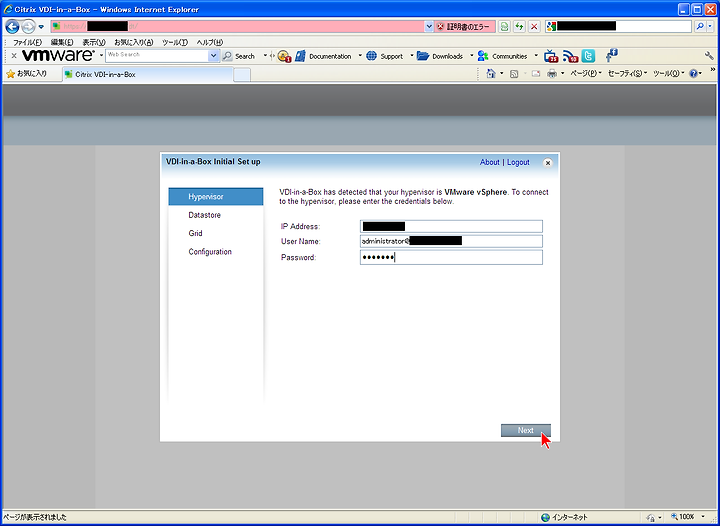Click the Next button
The height and width of the screenshot is (526, 720).
526,430
